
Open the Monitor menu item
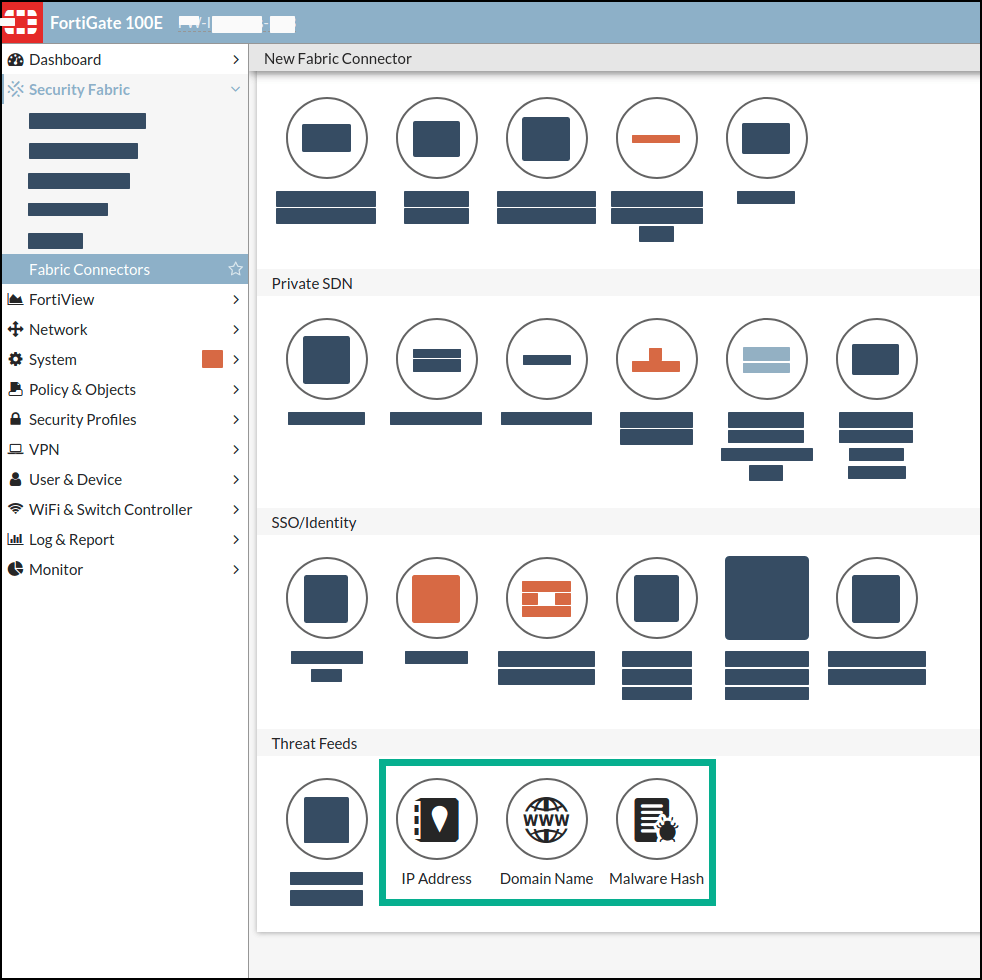(56, 570)
